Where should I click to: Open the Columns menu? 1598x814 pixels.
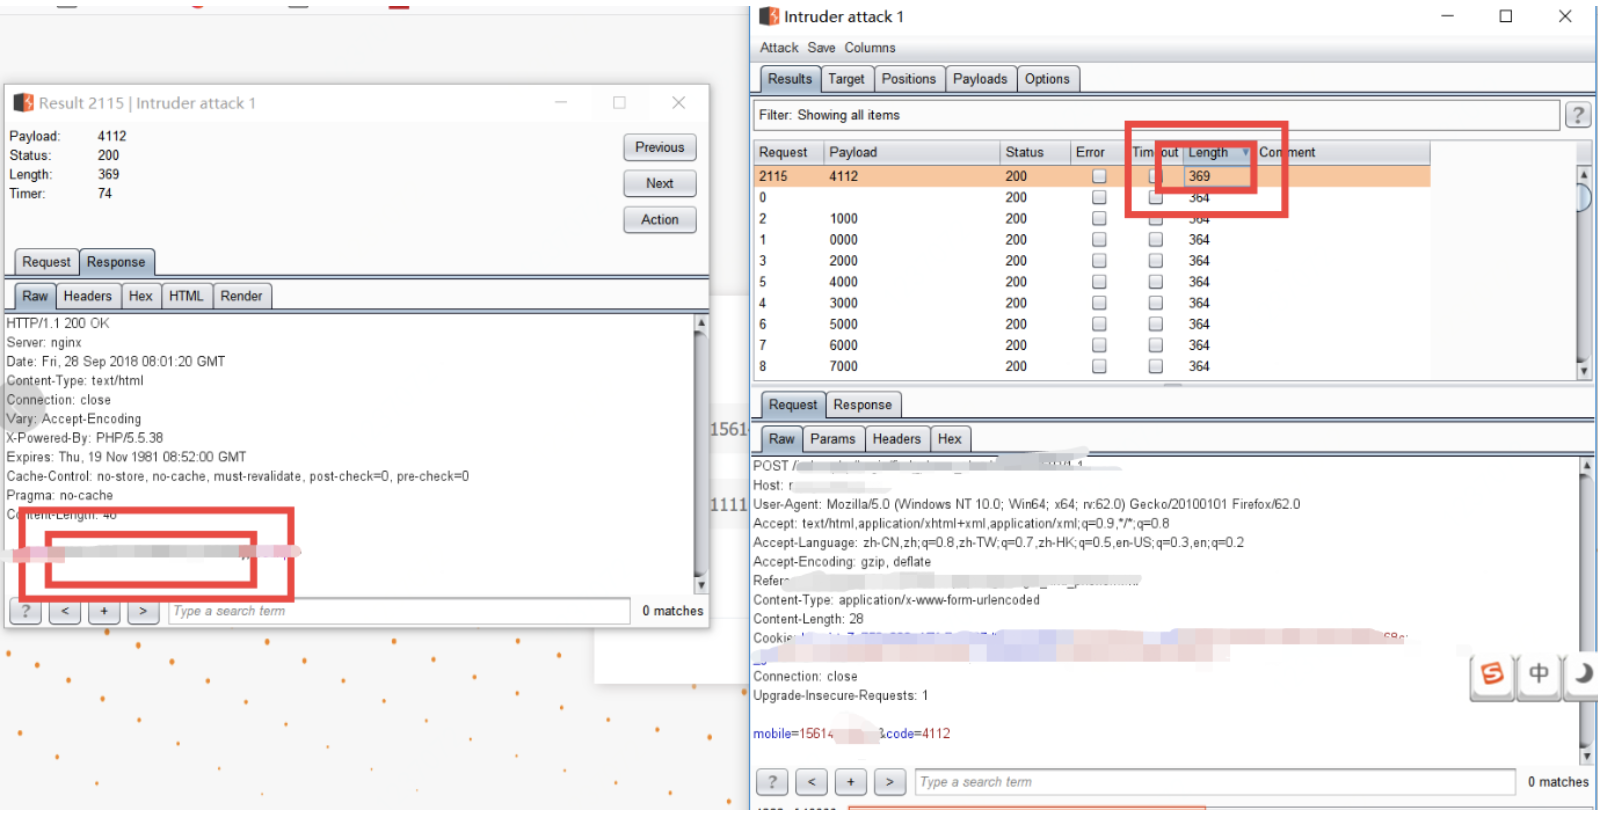click(x=869, y=48)
